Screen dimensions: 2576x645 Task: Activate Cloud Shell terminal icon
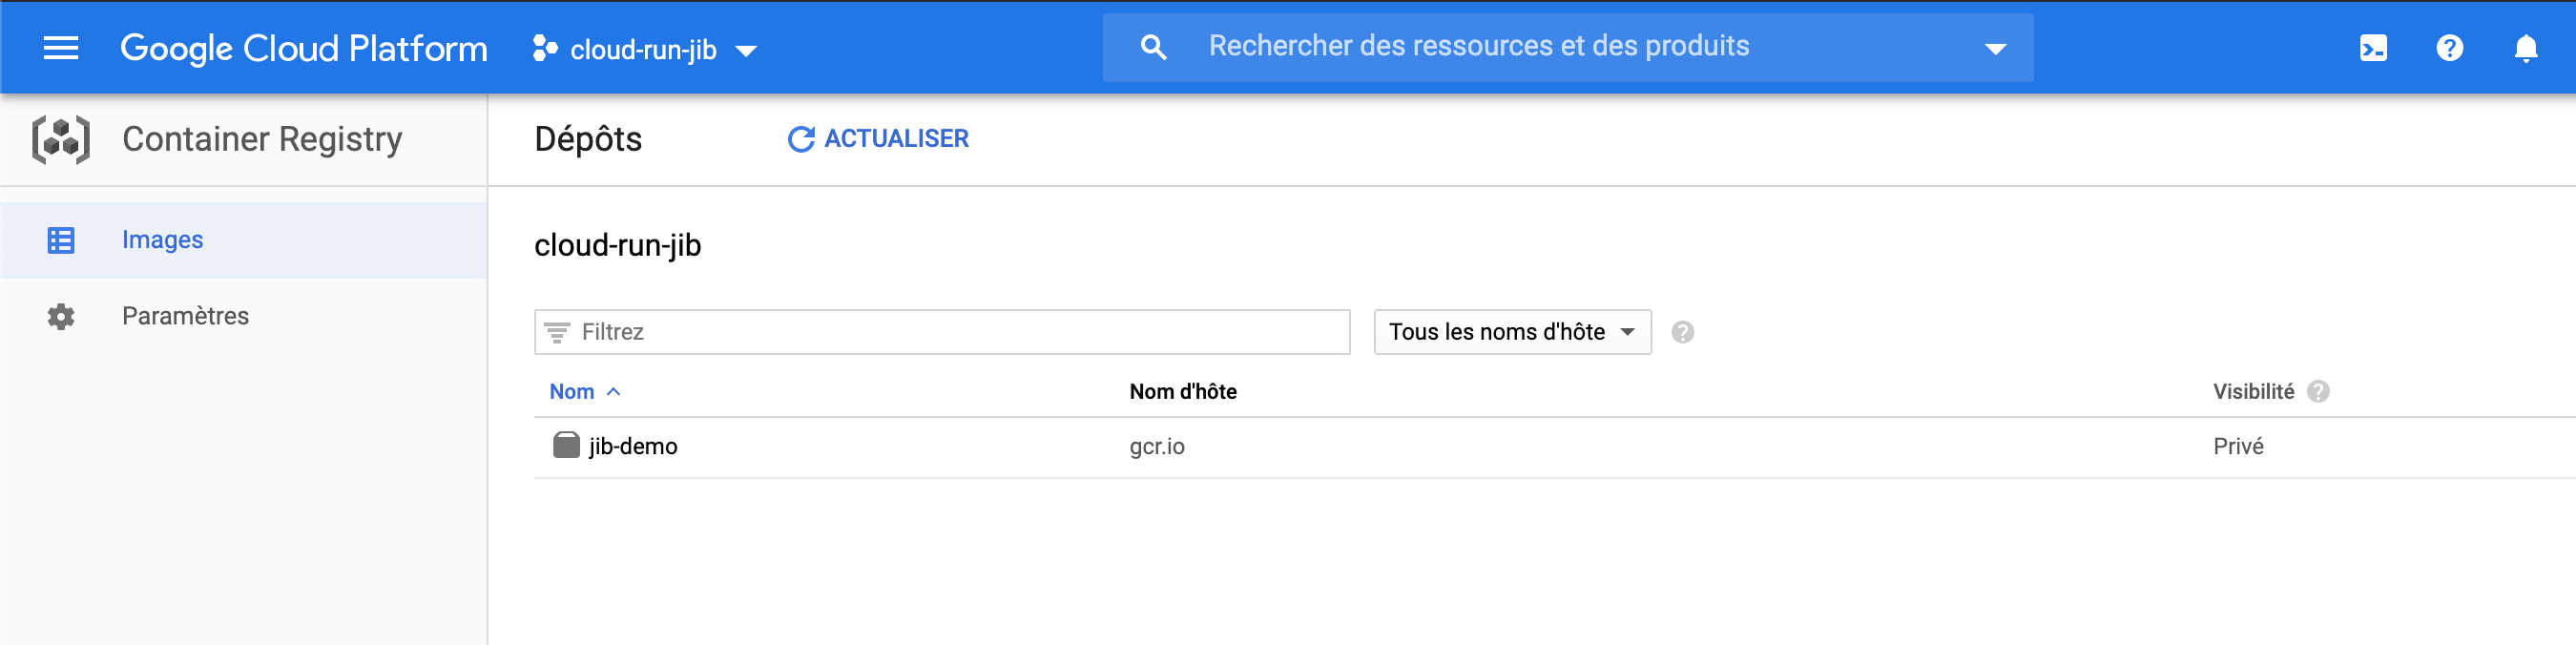point(2373,48)
